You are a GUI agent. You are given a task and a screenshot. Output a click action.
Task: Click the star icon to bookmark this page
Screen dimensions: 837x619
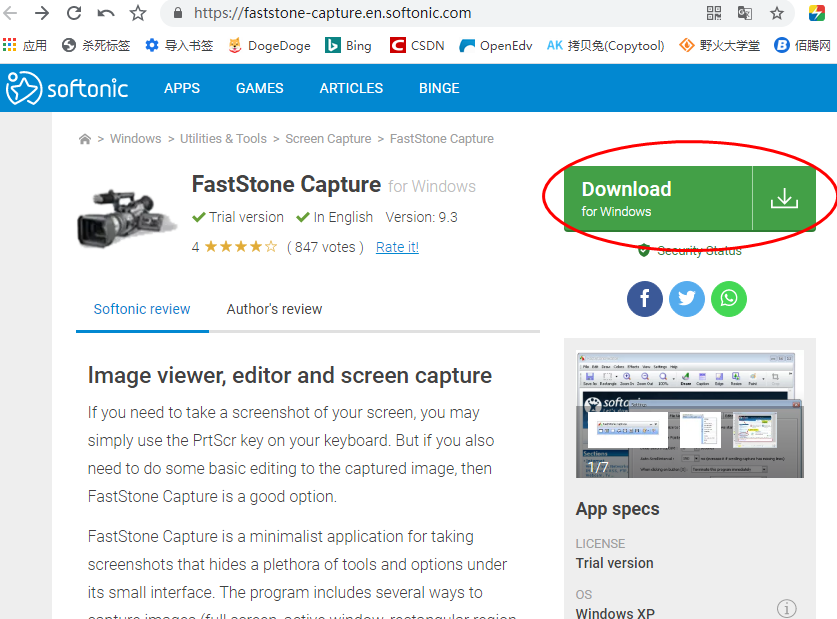pos(776,15)
